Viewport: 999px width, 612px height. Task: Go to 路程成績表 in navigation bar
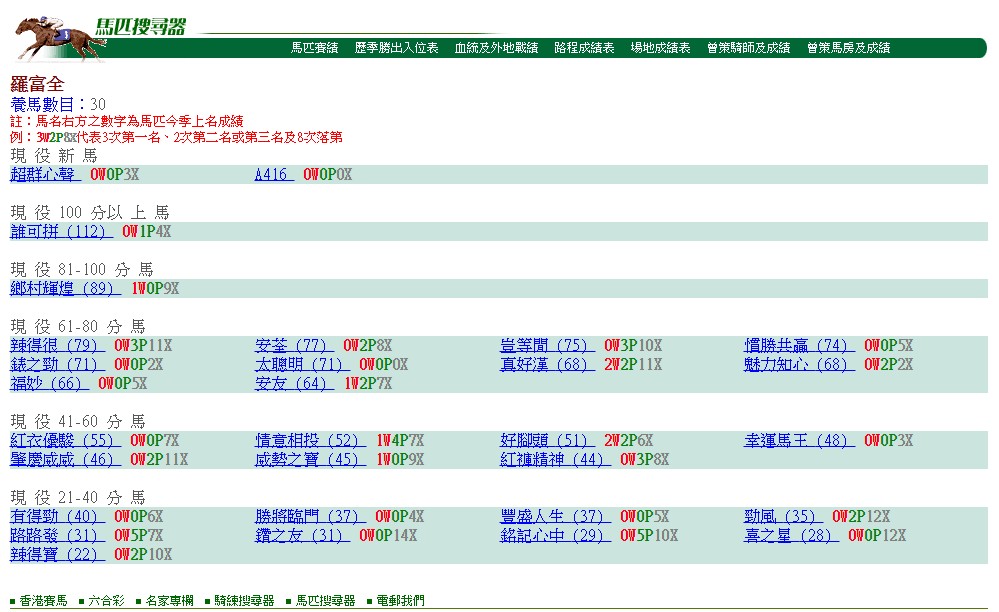[584, 48]
